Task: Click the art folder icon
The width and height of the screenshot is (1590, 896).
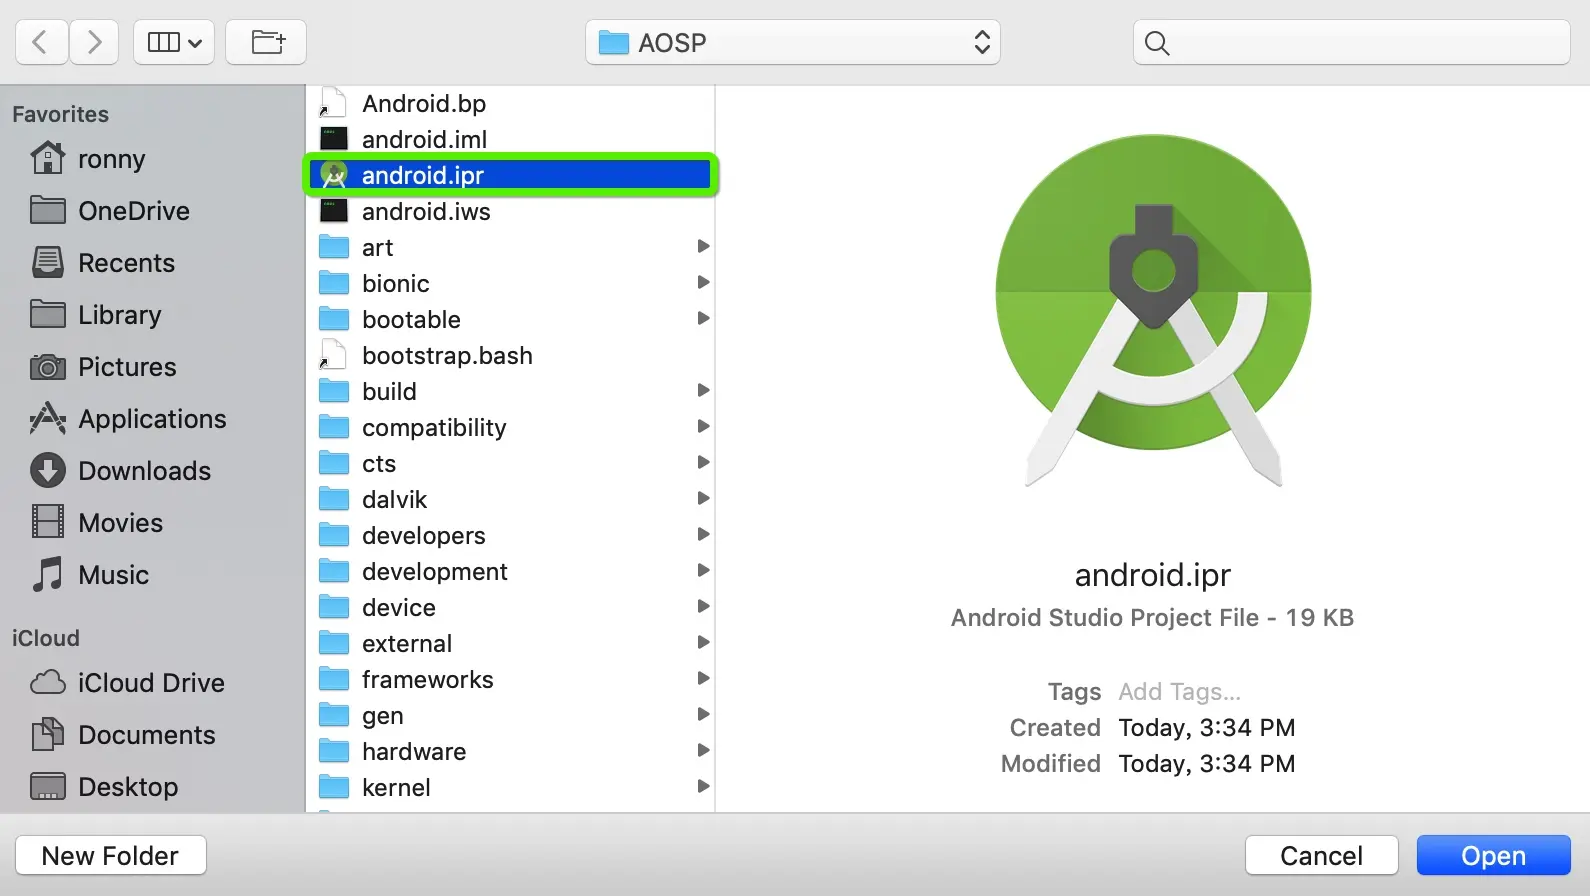Action: coord(333,246)
